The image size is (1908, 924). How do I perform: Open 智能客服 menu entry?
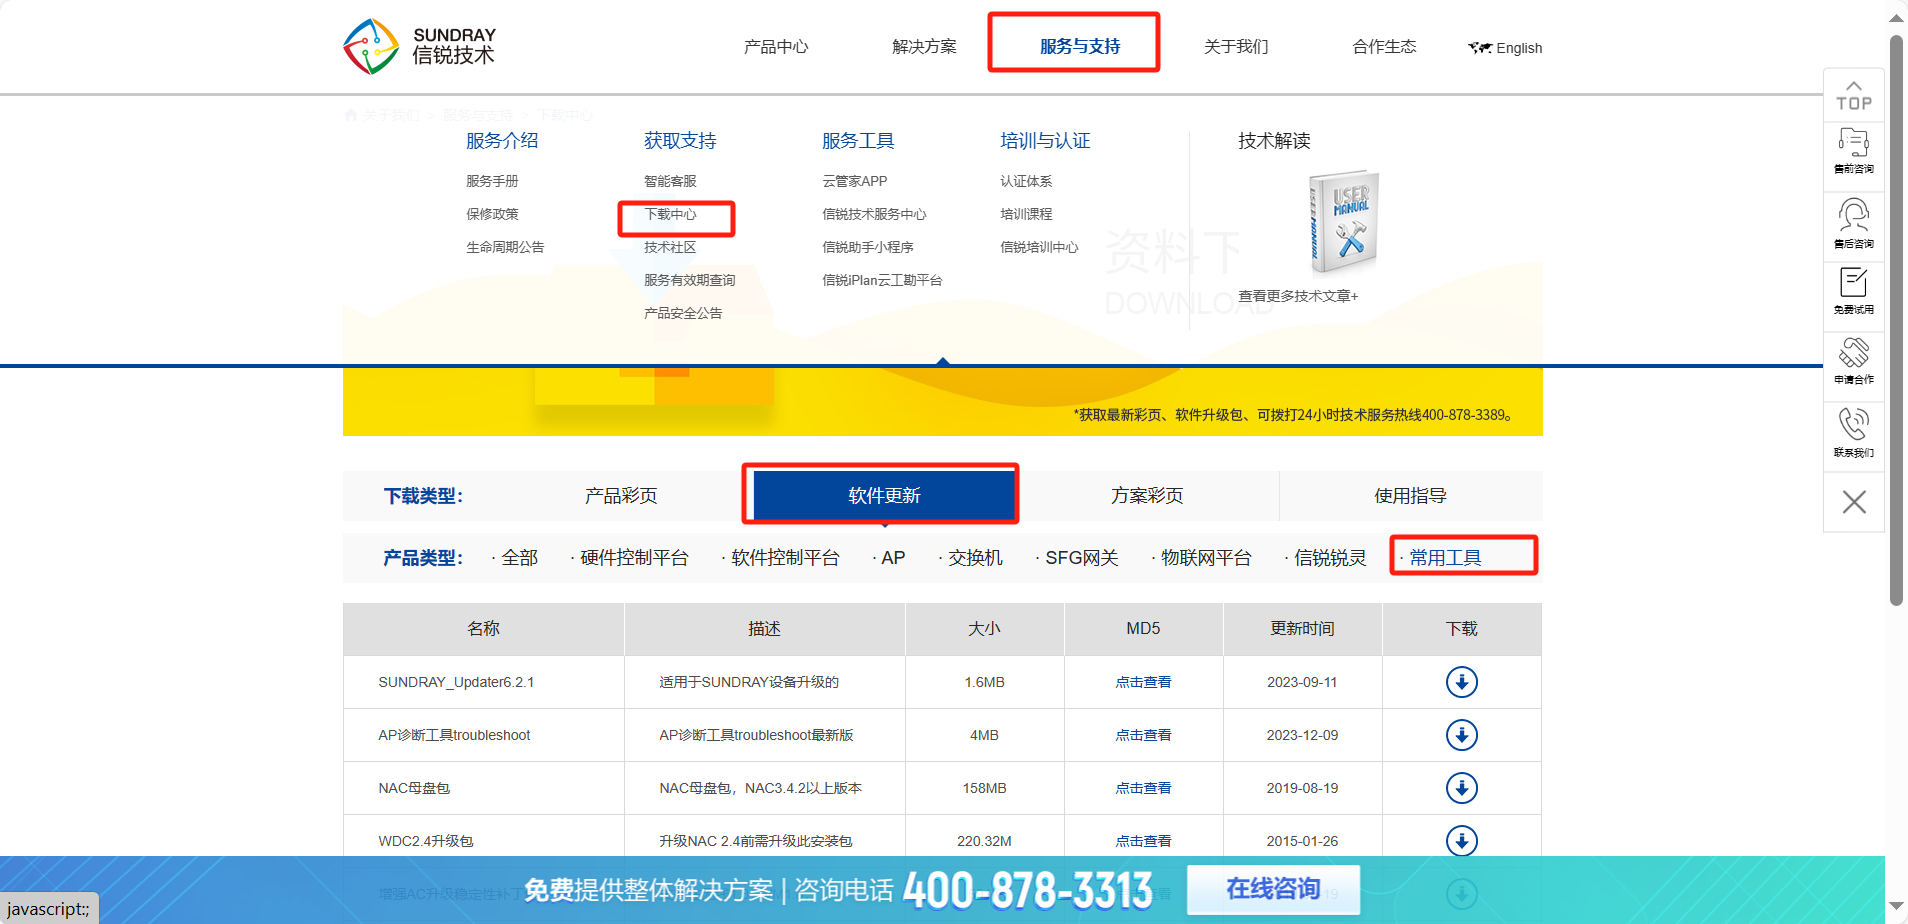coord(670,181)
